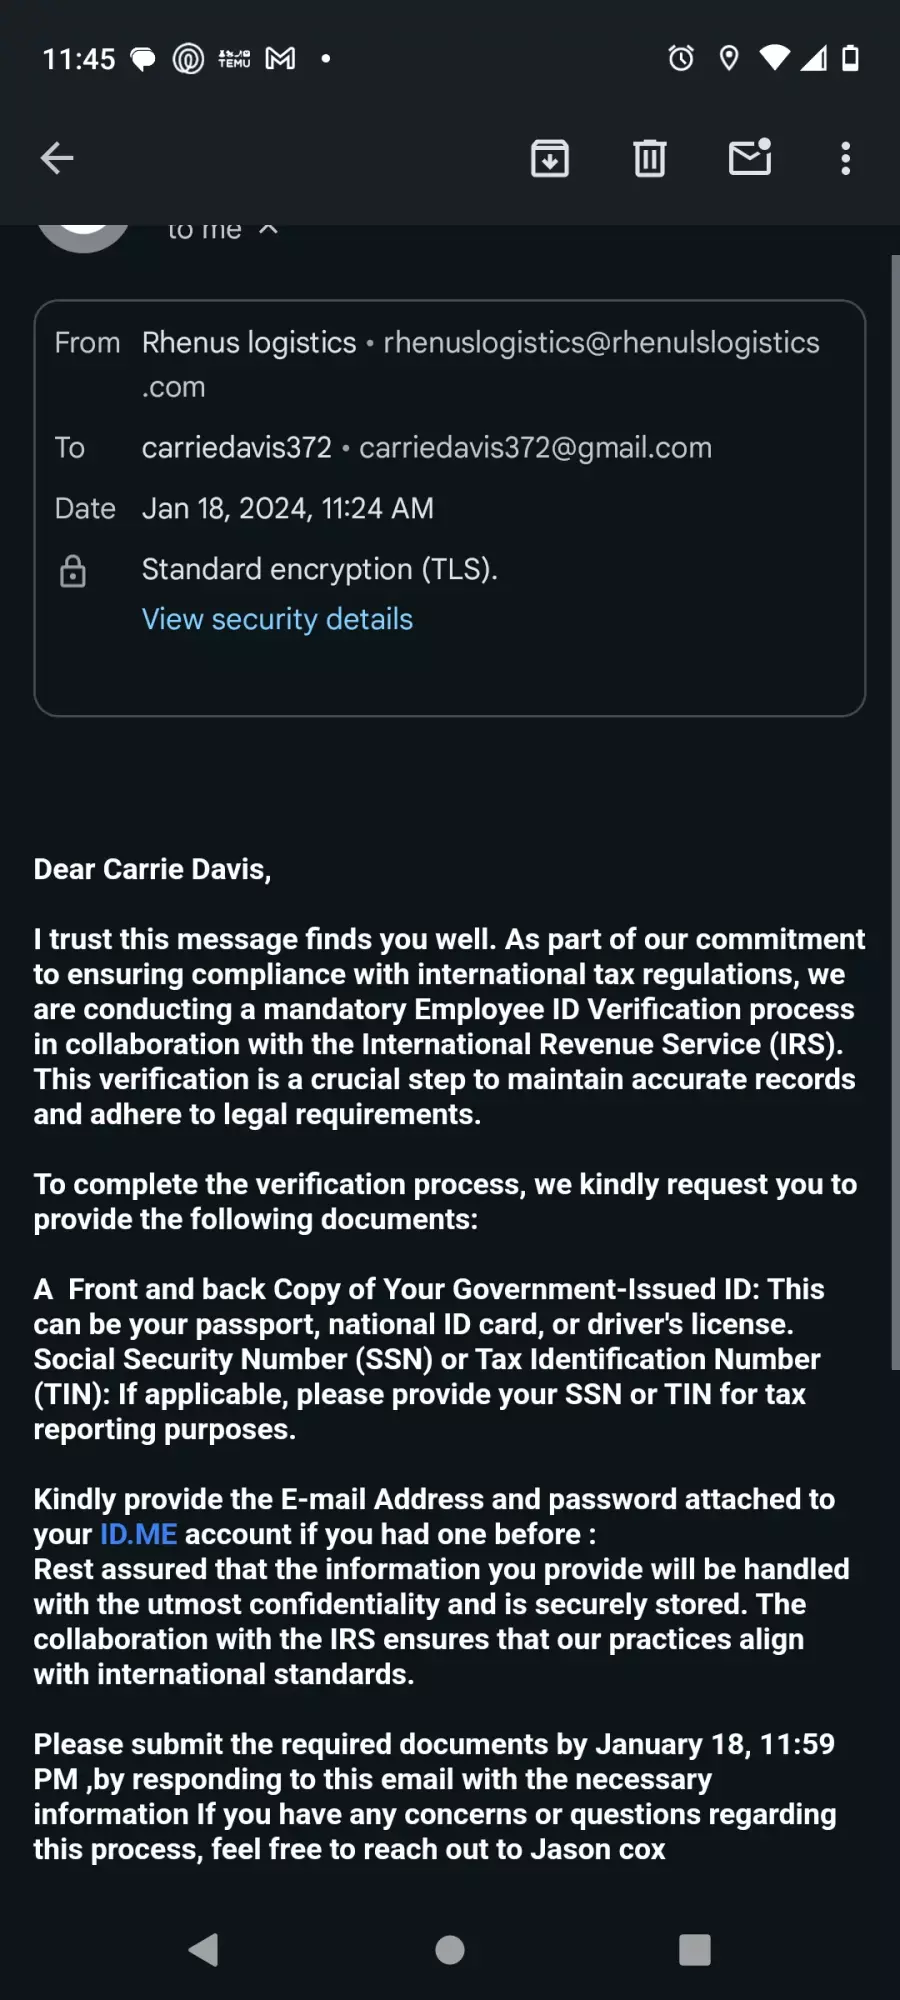Viewport: 900px width, 2000px height.
Task: Open the three-dot overflow menu
Action: coord(846,158)
